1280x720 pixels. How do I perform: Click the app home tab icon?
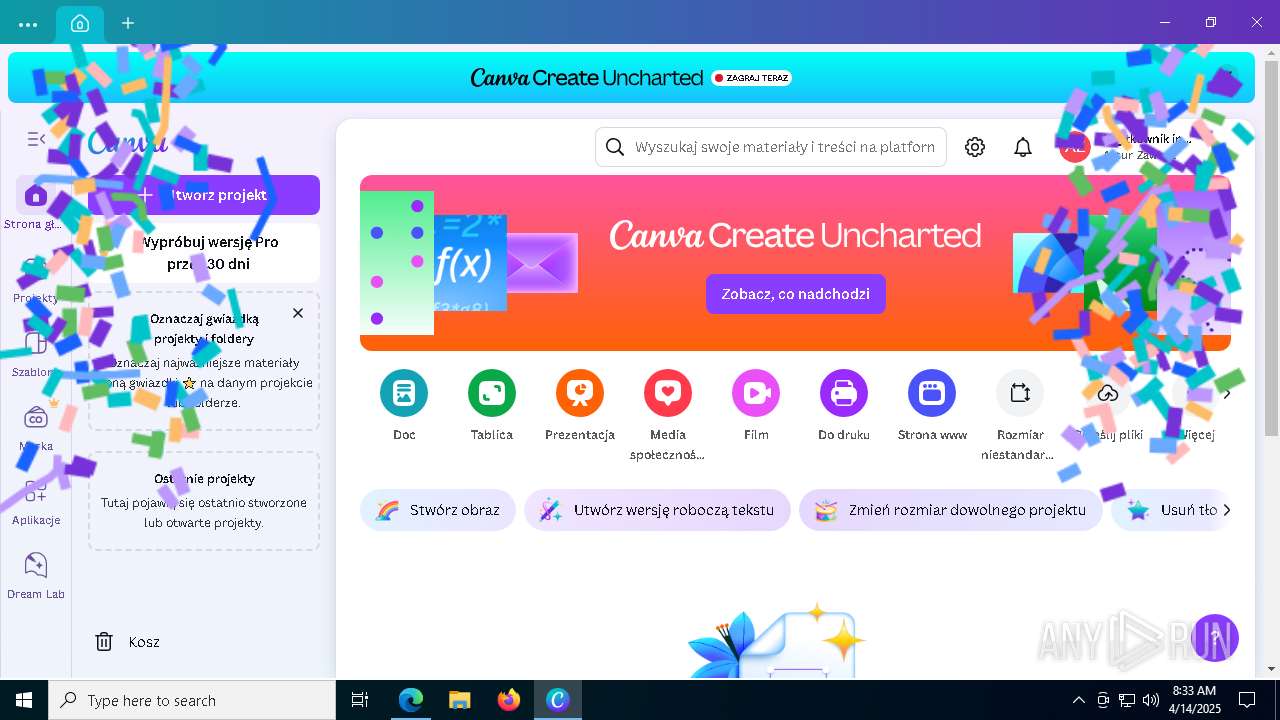(80, 23)
